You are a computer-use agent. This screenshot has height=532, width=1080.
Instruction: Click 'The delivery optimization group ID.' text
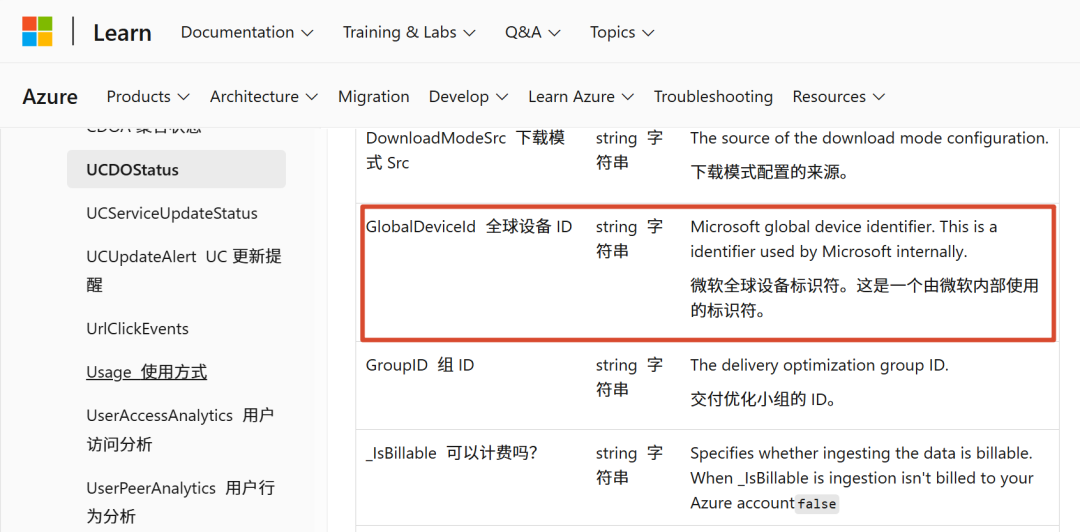pos(819,365)
